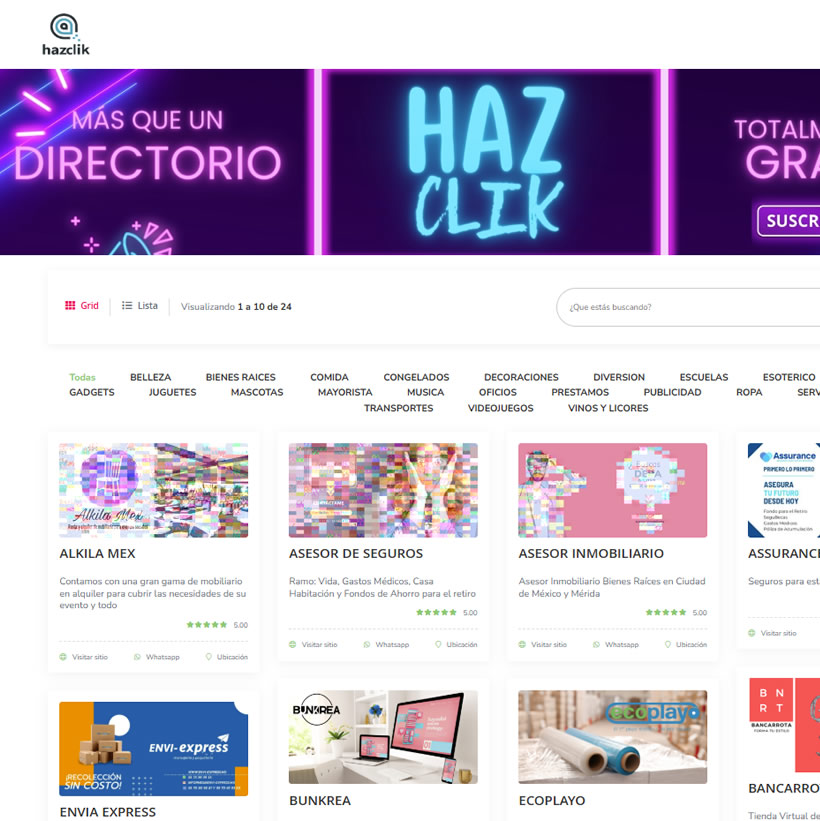Click Ubicación pin icon on Alkila Mex
The image size is (820, 821).
click(209, 657)
